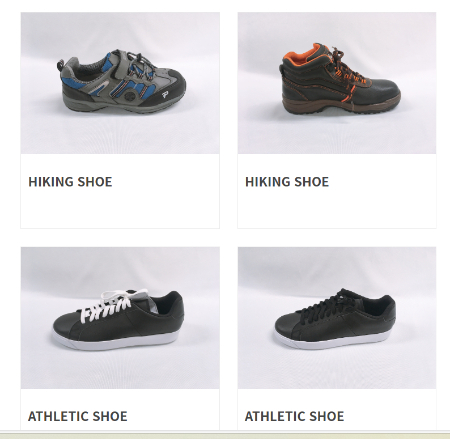450x439 pixels.
Task: Select ATHLETIC SHOE title under the white-laced sneaker
Action: pyautogui.click(x=78, y=416)
